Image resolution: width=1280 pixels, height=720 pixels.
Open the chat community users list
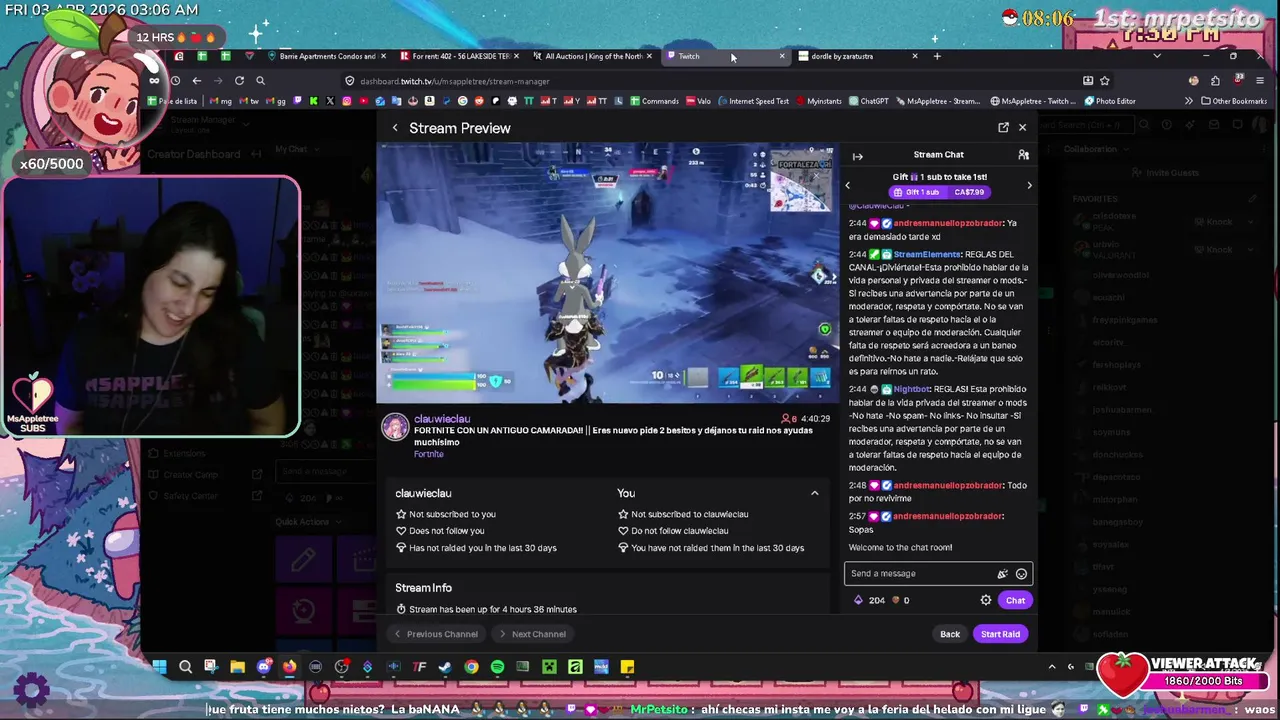(x=1023, y=155)
